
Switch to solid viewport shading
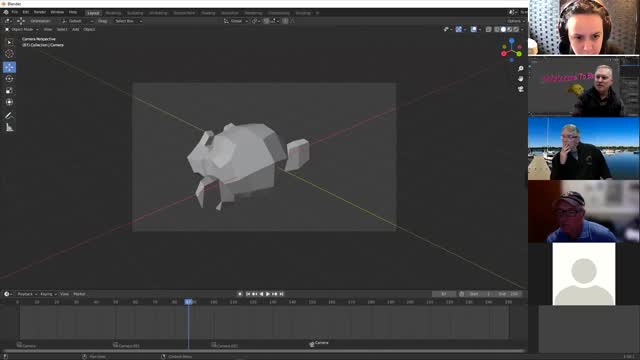(x=503, y=29)
